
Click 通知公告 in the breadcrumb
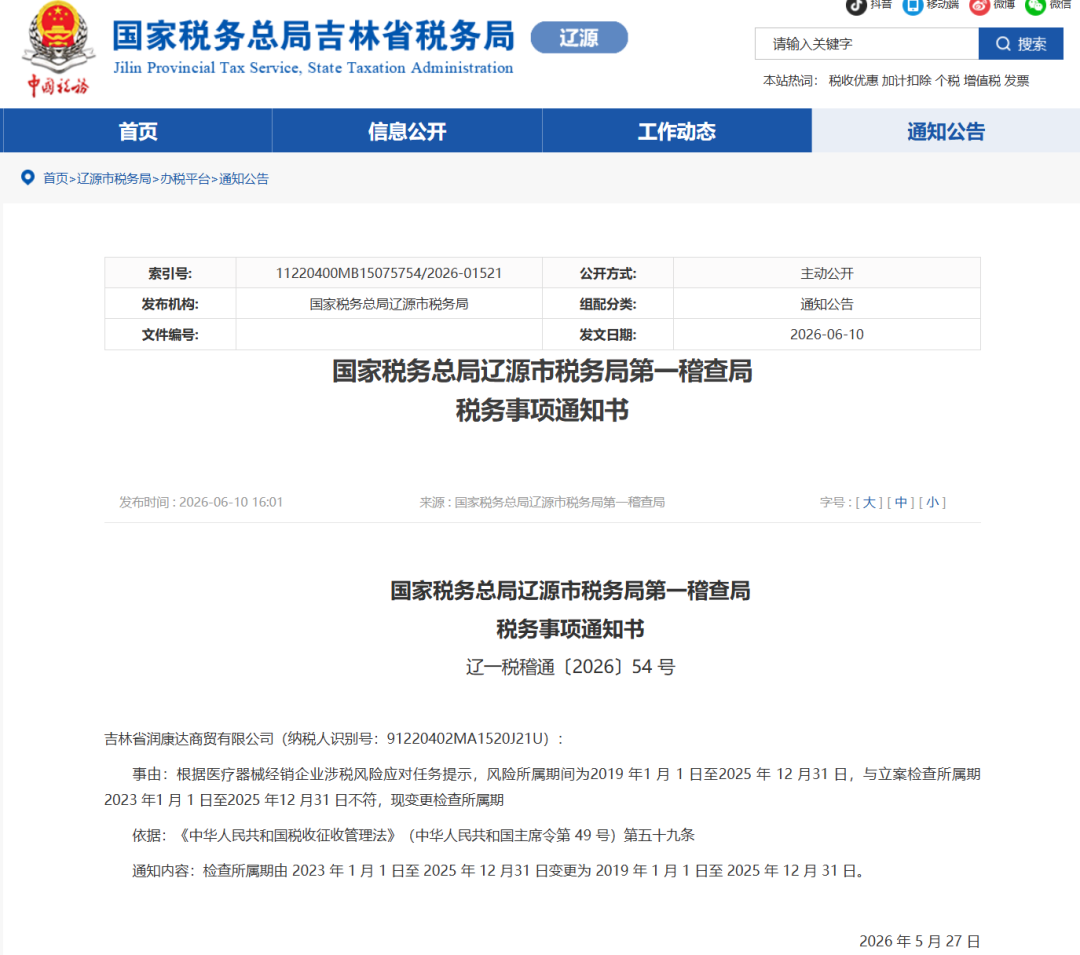coord(244,178)
